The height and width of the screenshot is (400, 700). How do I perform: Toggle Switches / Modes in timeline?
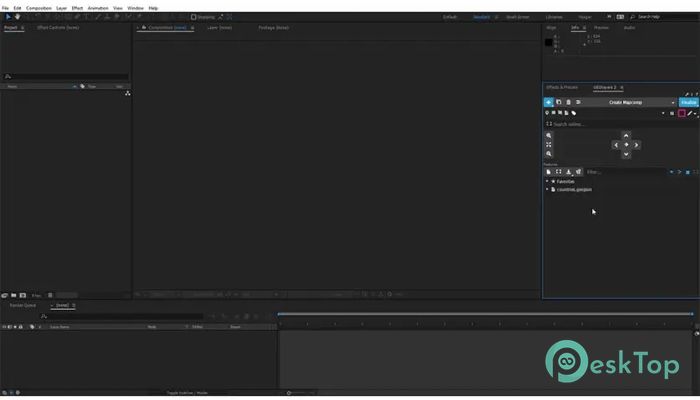coord(187,393)
